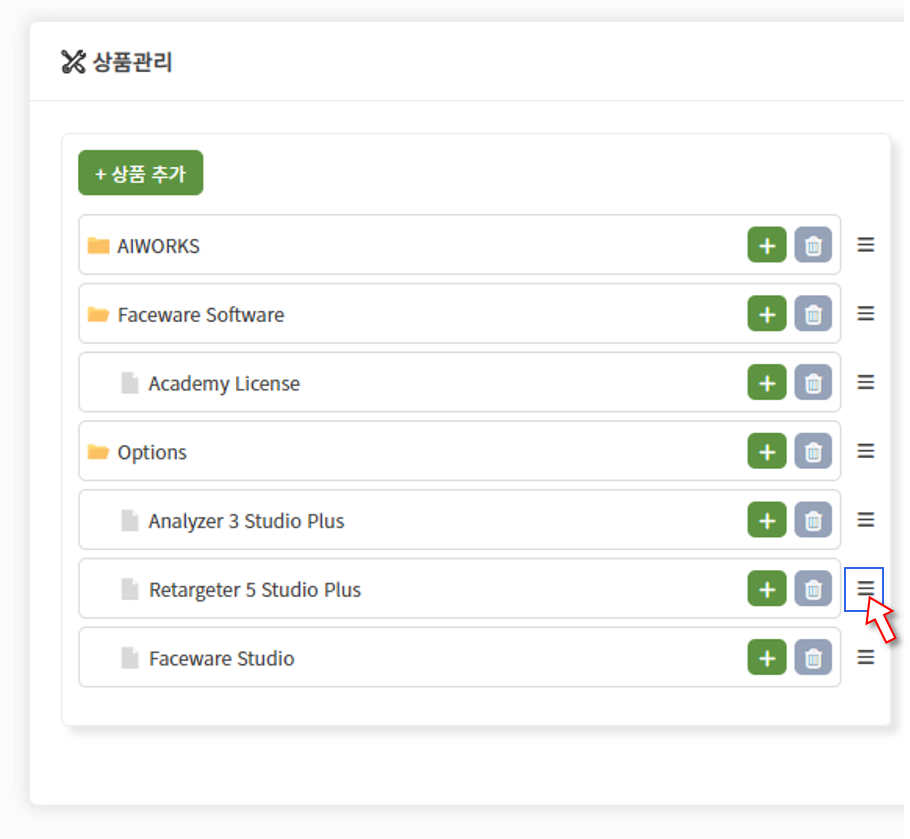
Task: Delete the Faceware Software folder with trash icon
Action: pos(812,314)
